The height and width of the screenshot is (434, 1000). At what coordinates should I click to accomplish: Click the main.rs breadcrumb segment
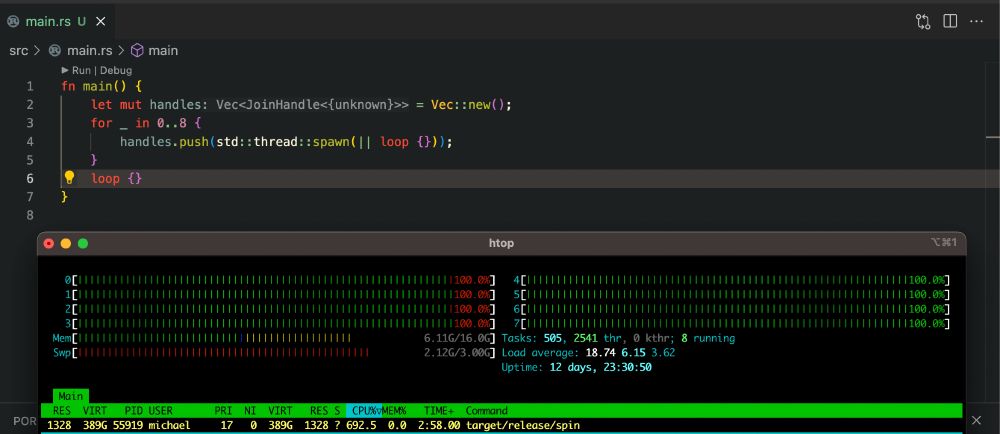[x=89, y=50]
